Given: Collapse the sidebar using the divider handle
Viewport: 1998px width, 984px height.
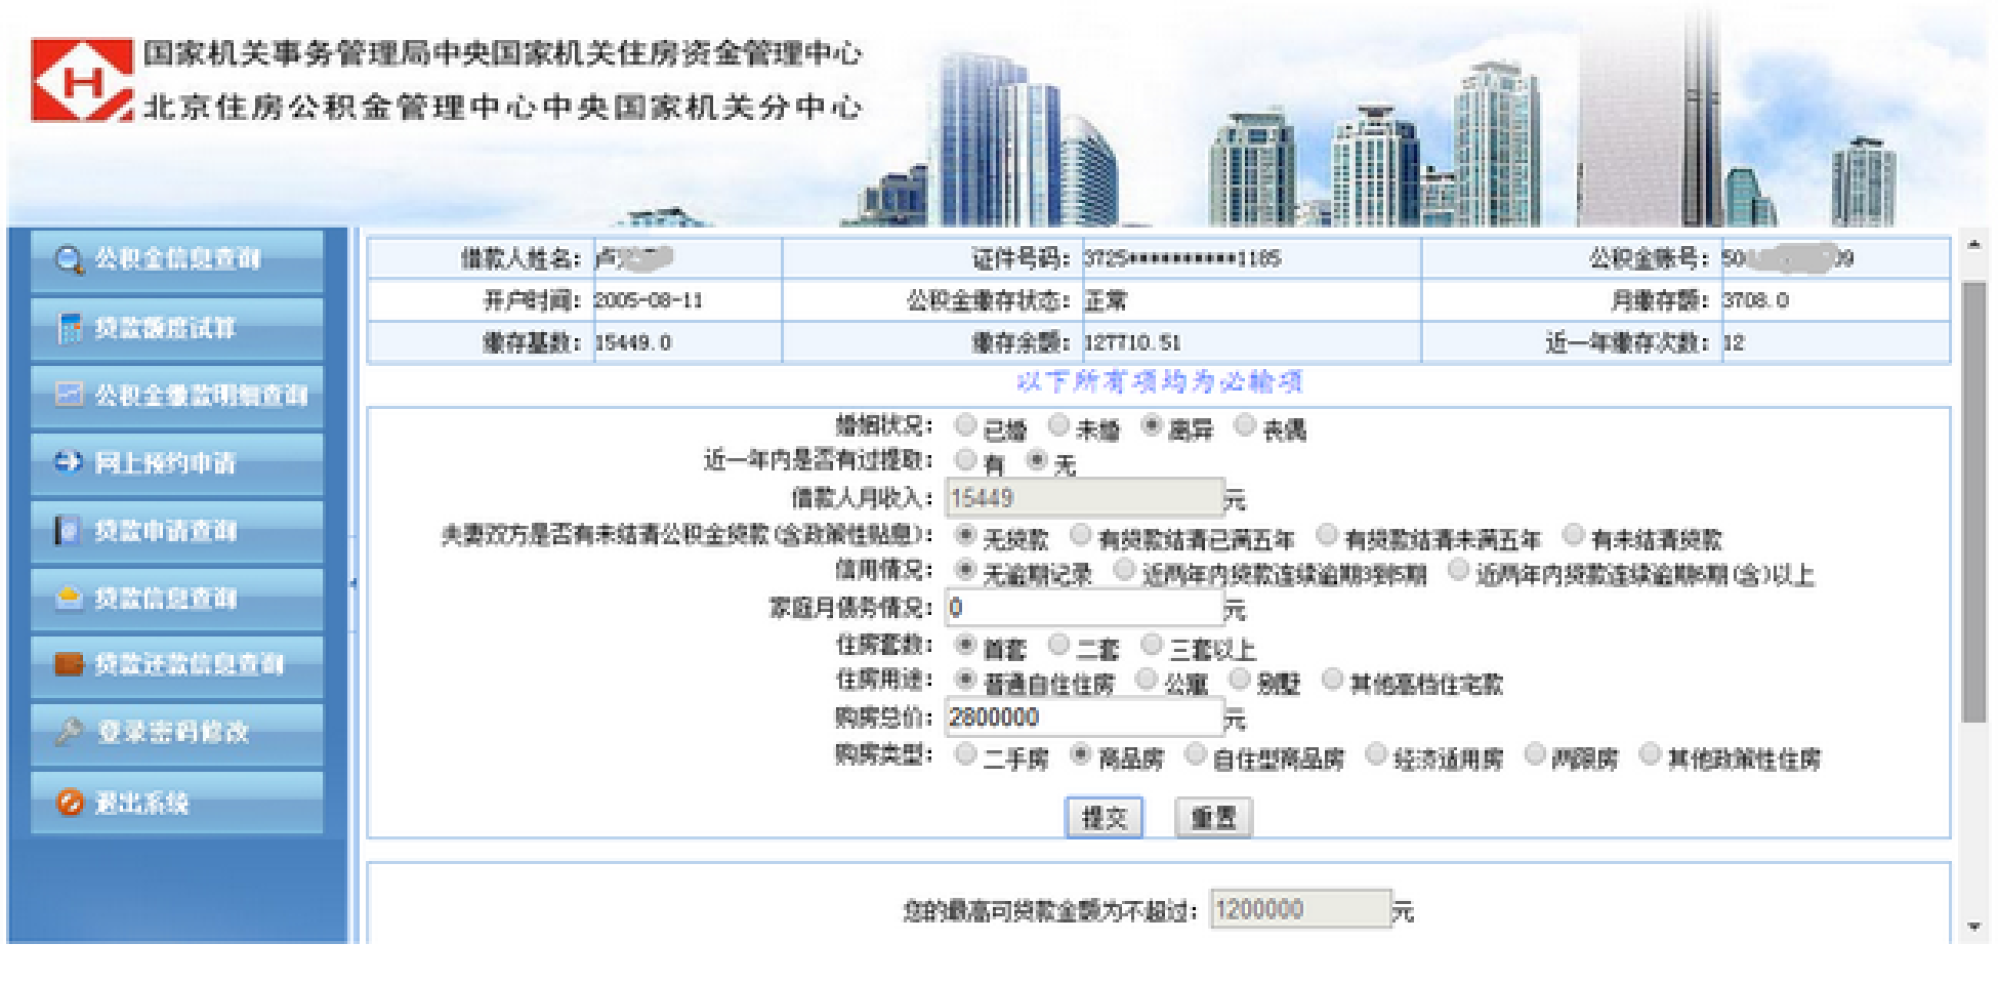Looking at the screenshot, I should [352, 583].
